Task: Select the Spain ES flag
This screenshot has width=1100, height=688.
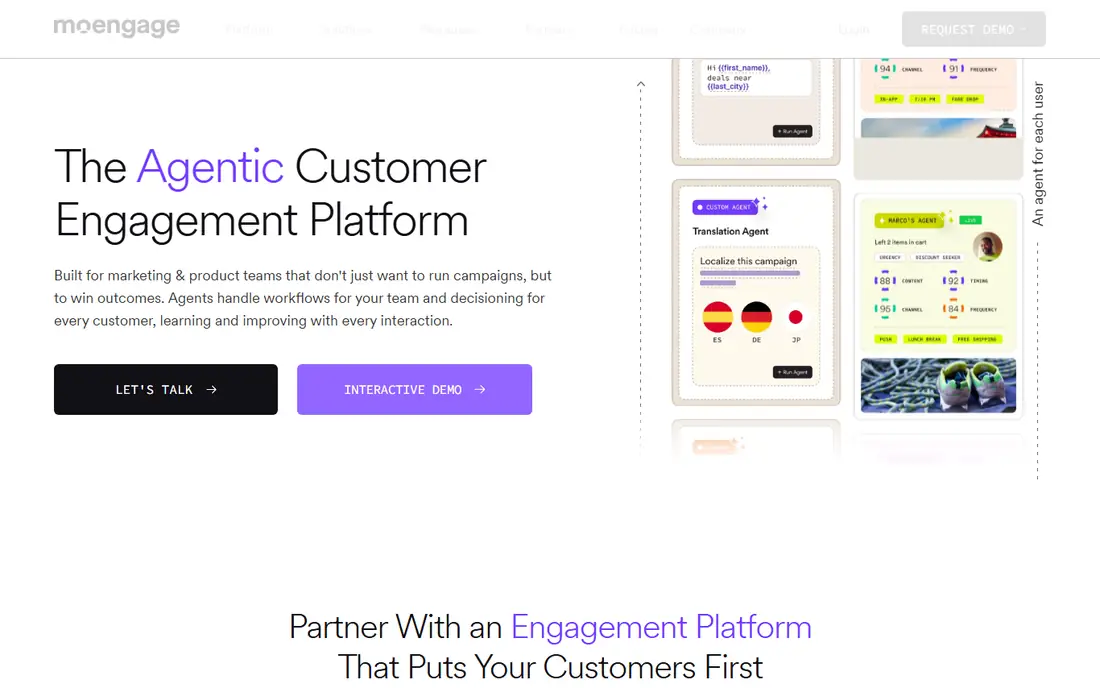Action: click(x=717, y=317)
